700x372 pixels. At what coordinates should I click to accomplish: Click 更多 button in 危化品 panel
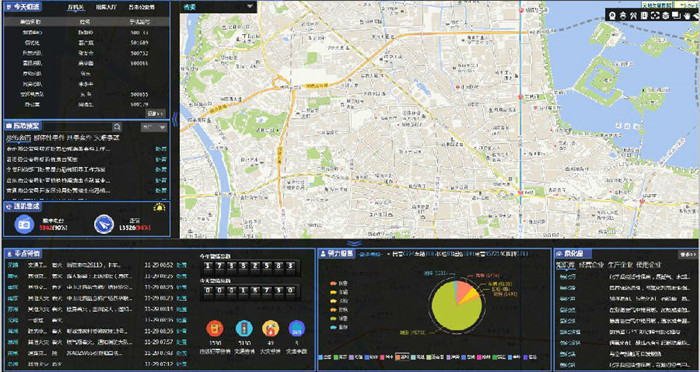coord(687,254)
